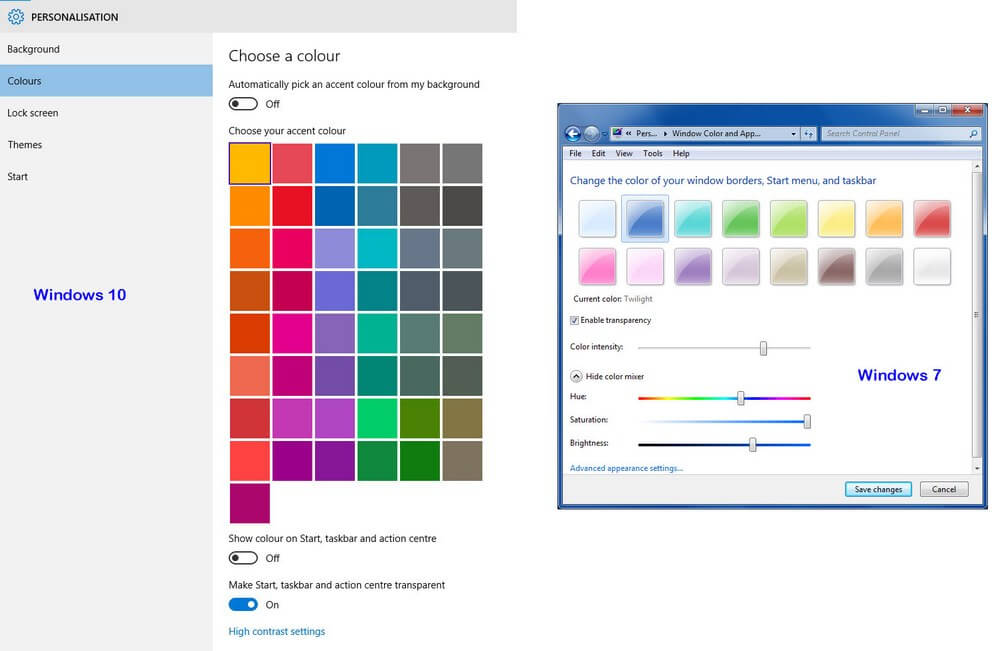
Task: Click the Saturation slider handle
Action: [807, 421]
